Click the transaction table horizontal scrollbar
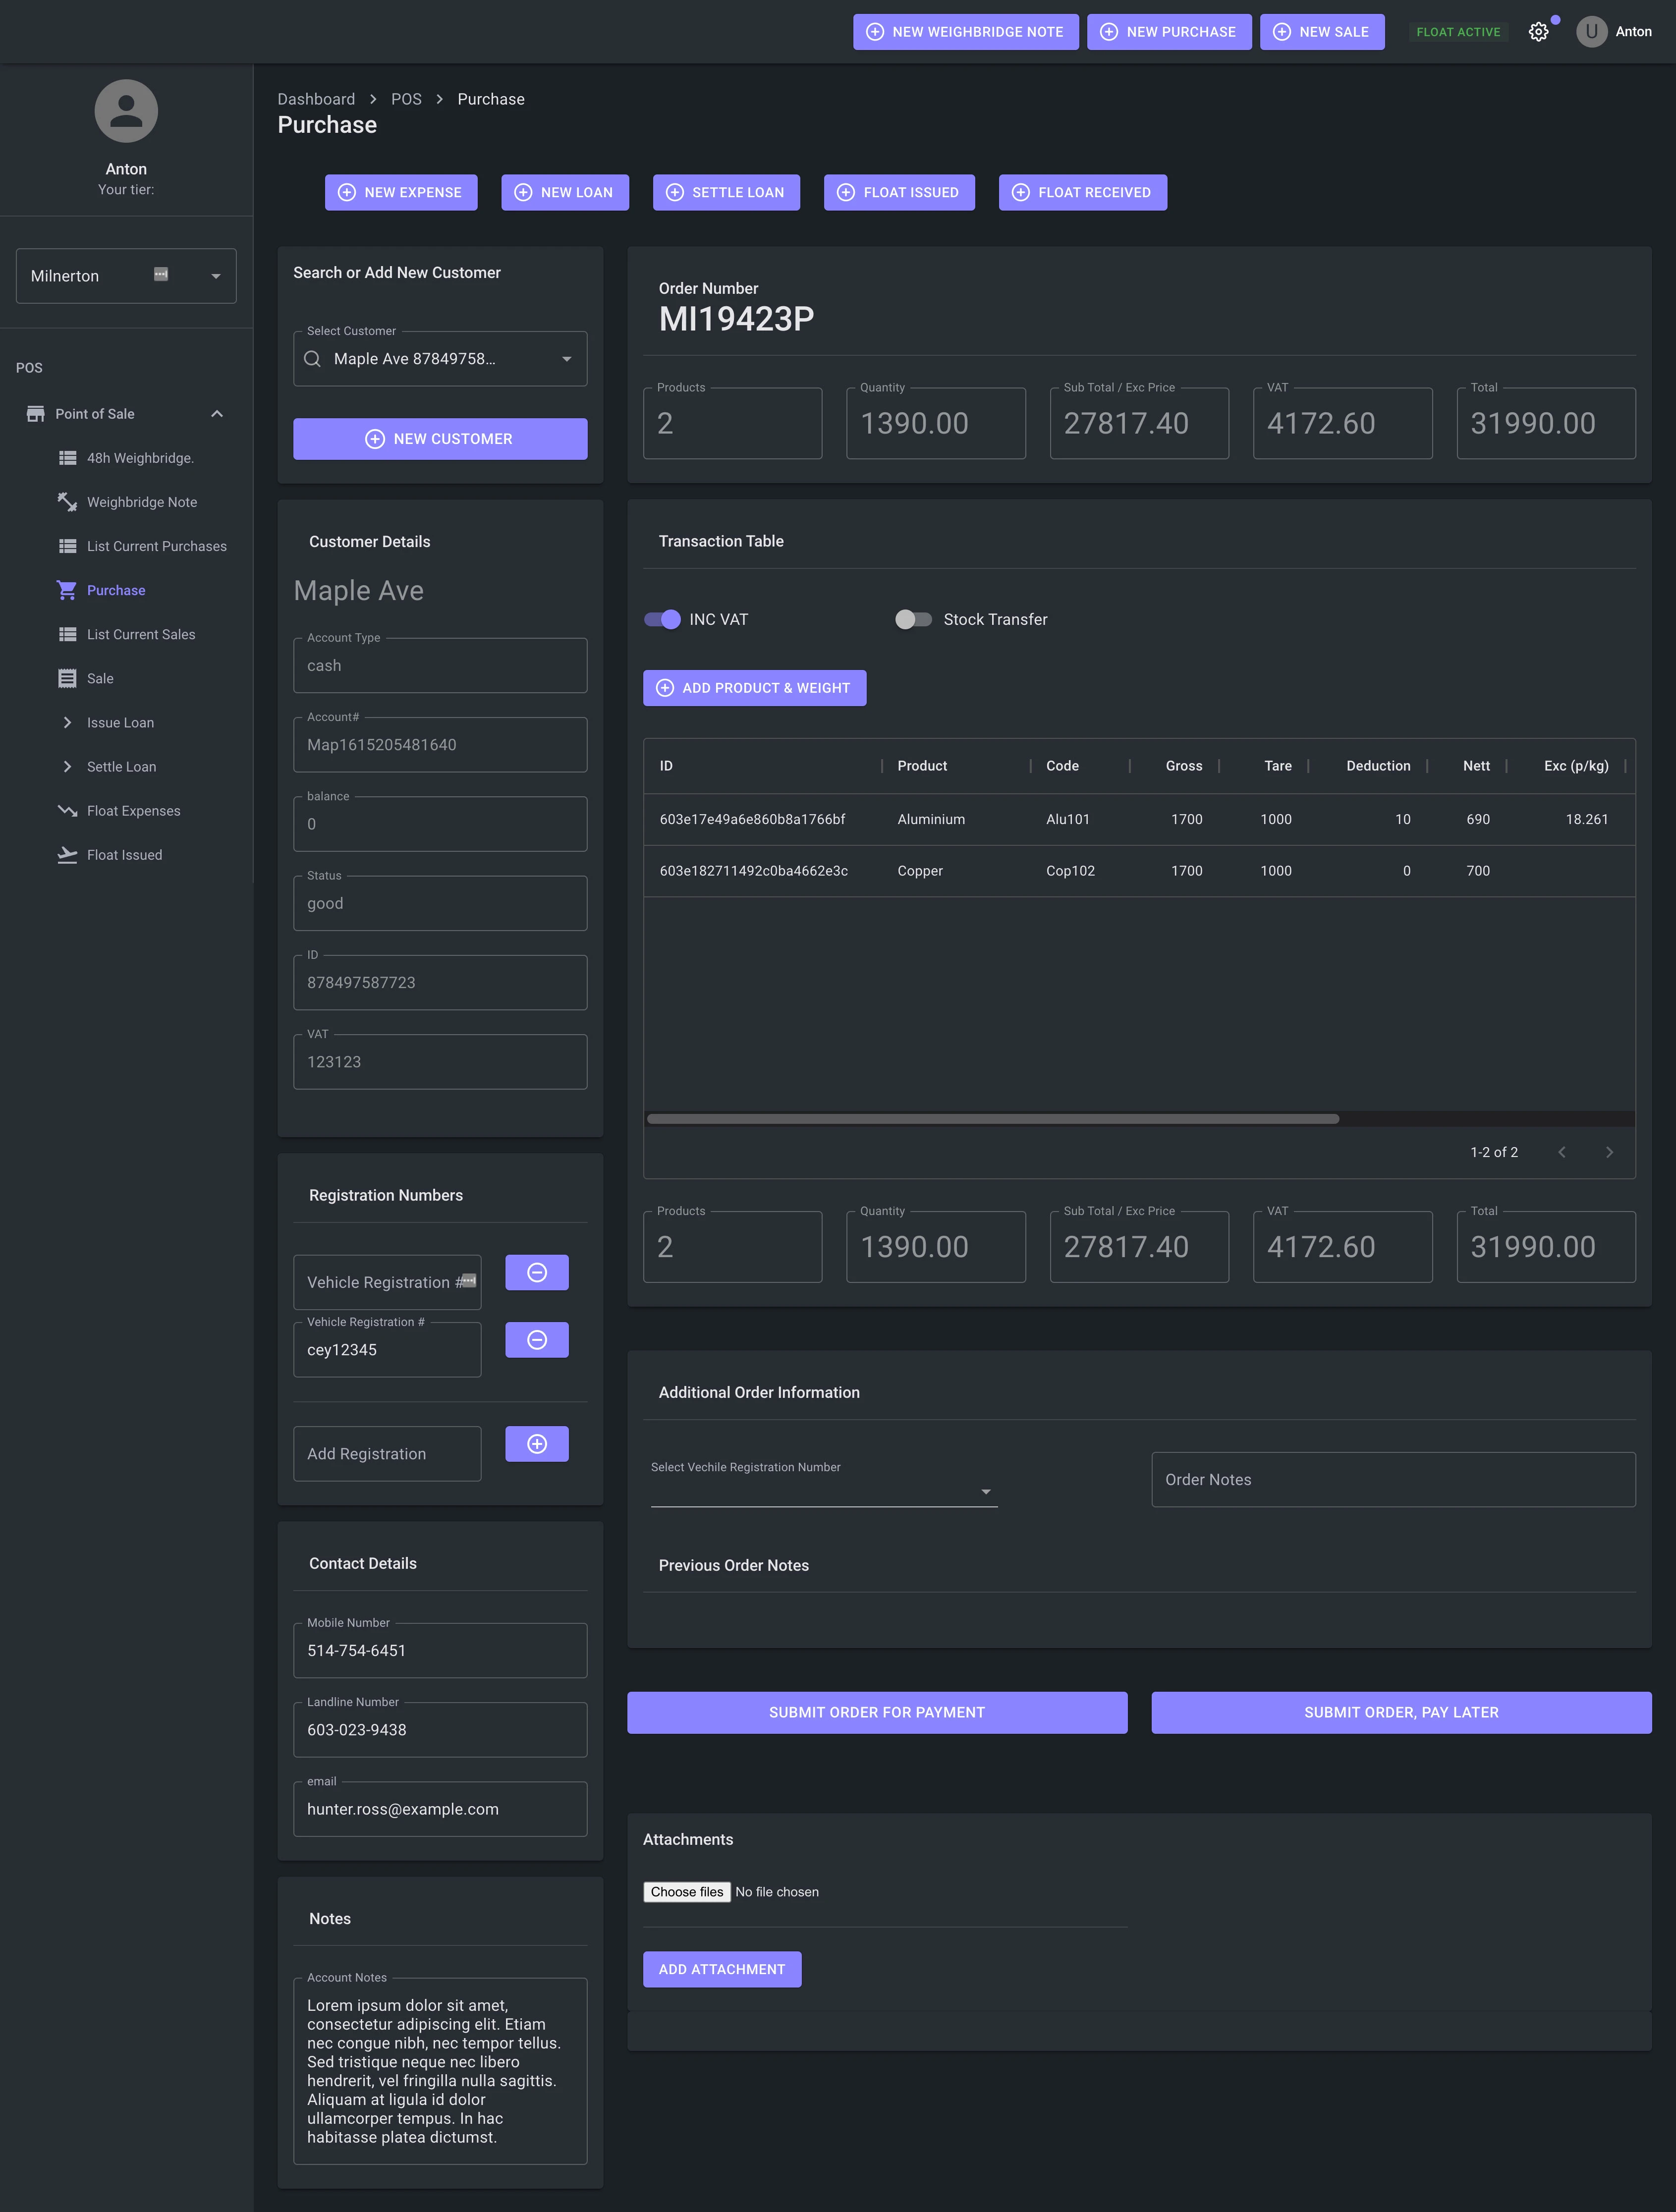 [x=992, y=1119]
